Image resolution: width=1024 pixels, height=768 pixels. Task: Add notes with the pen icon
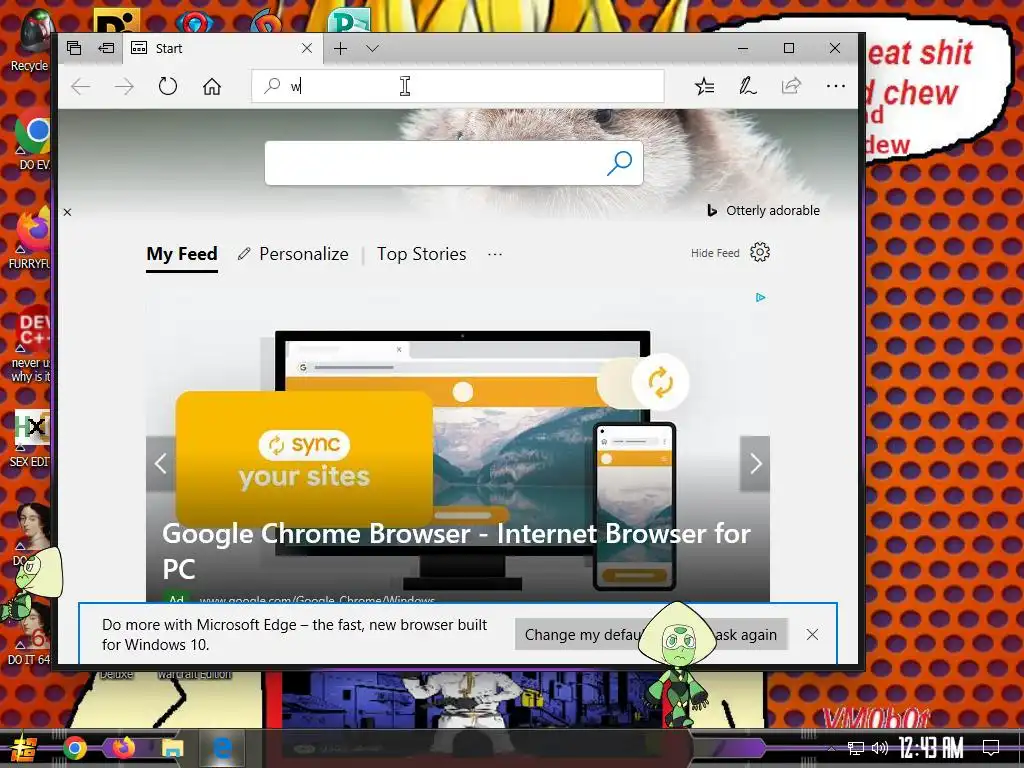click(748, 86)
